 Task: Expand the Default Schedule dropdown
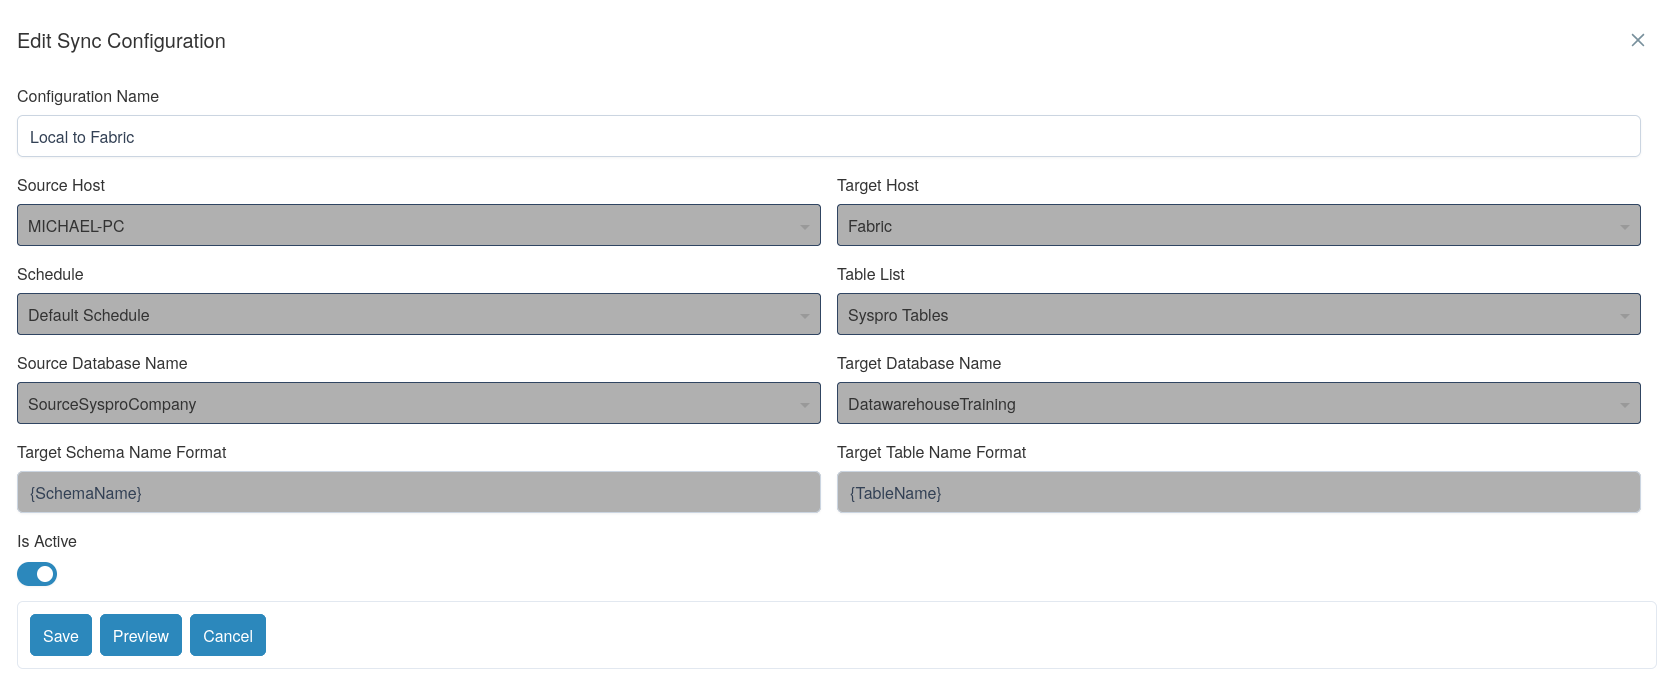point(418,314)
